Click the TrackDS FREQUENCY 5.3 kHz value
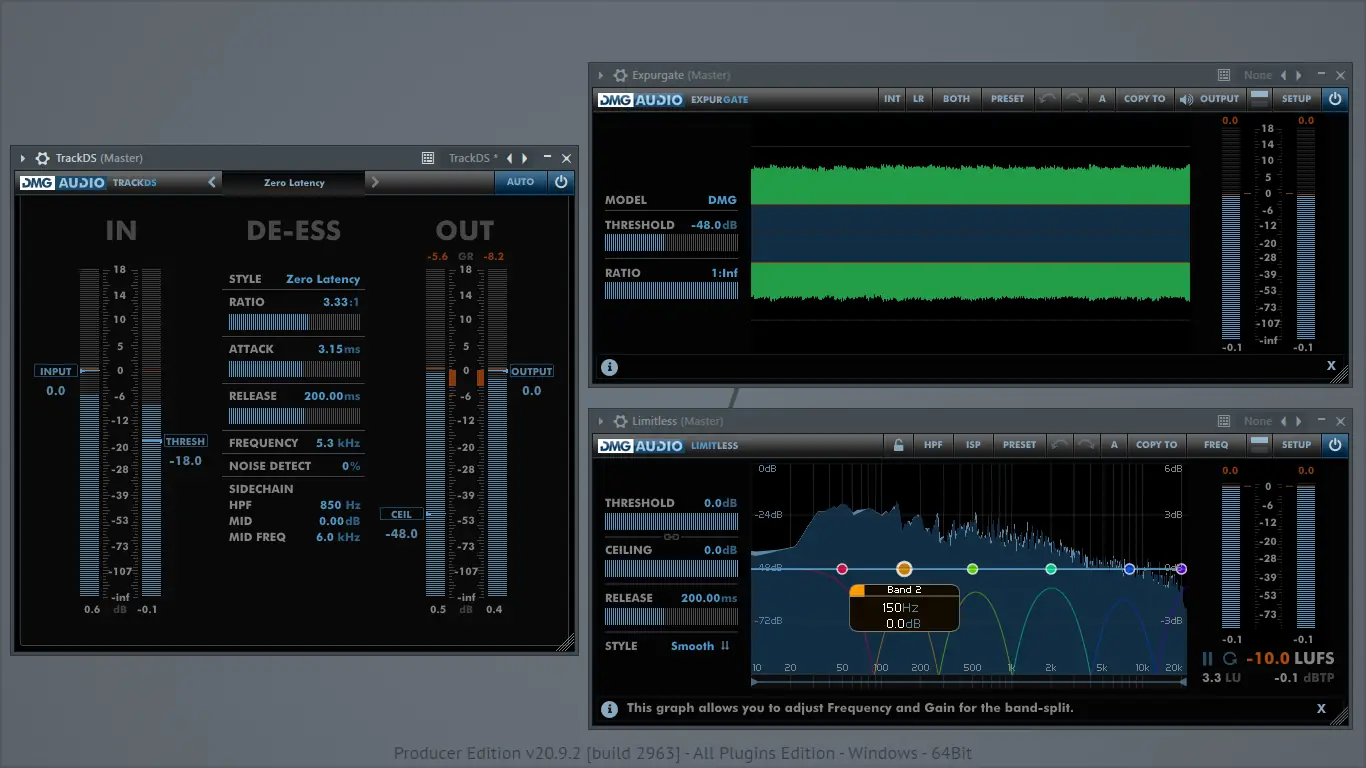Screen dimensions: 1366x768 coord(338,443)
